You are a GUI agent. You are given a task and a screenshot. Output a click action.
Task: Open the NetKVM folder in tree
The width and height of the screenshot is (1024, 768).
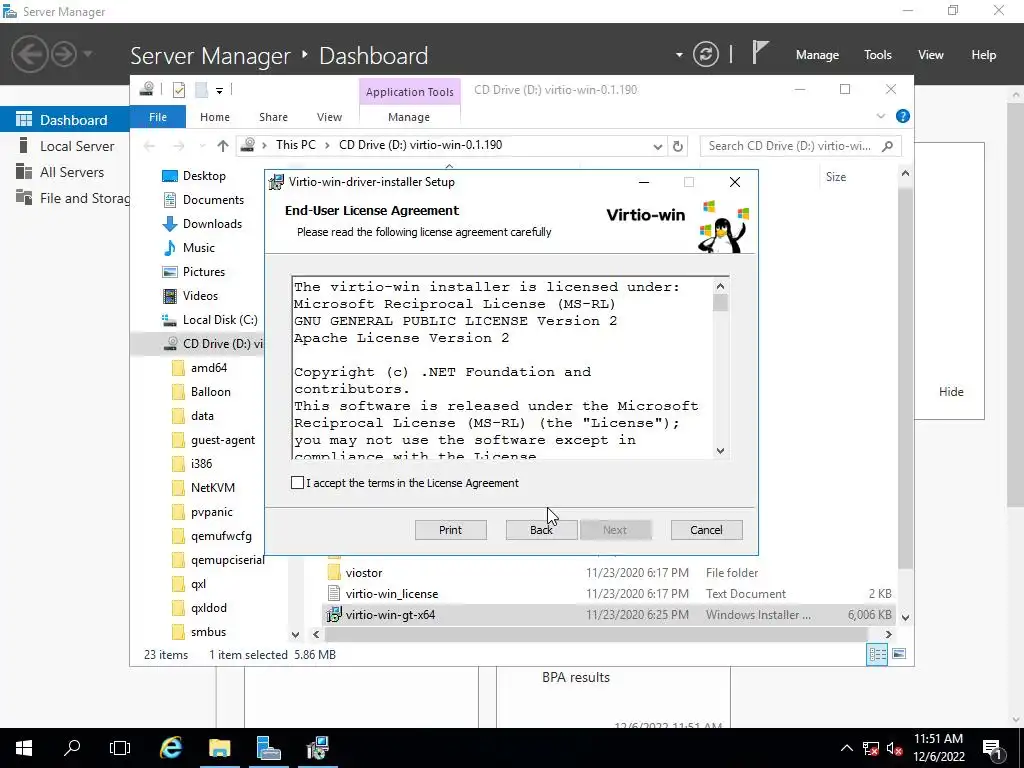point(212,488)
